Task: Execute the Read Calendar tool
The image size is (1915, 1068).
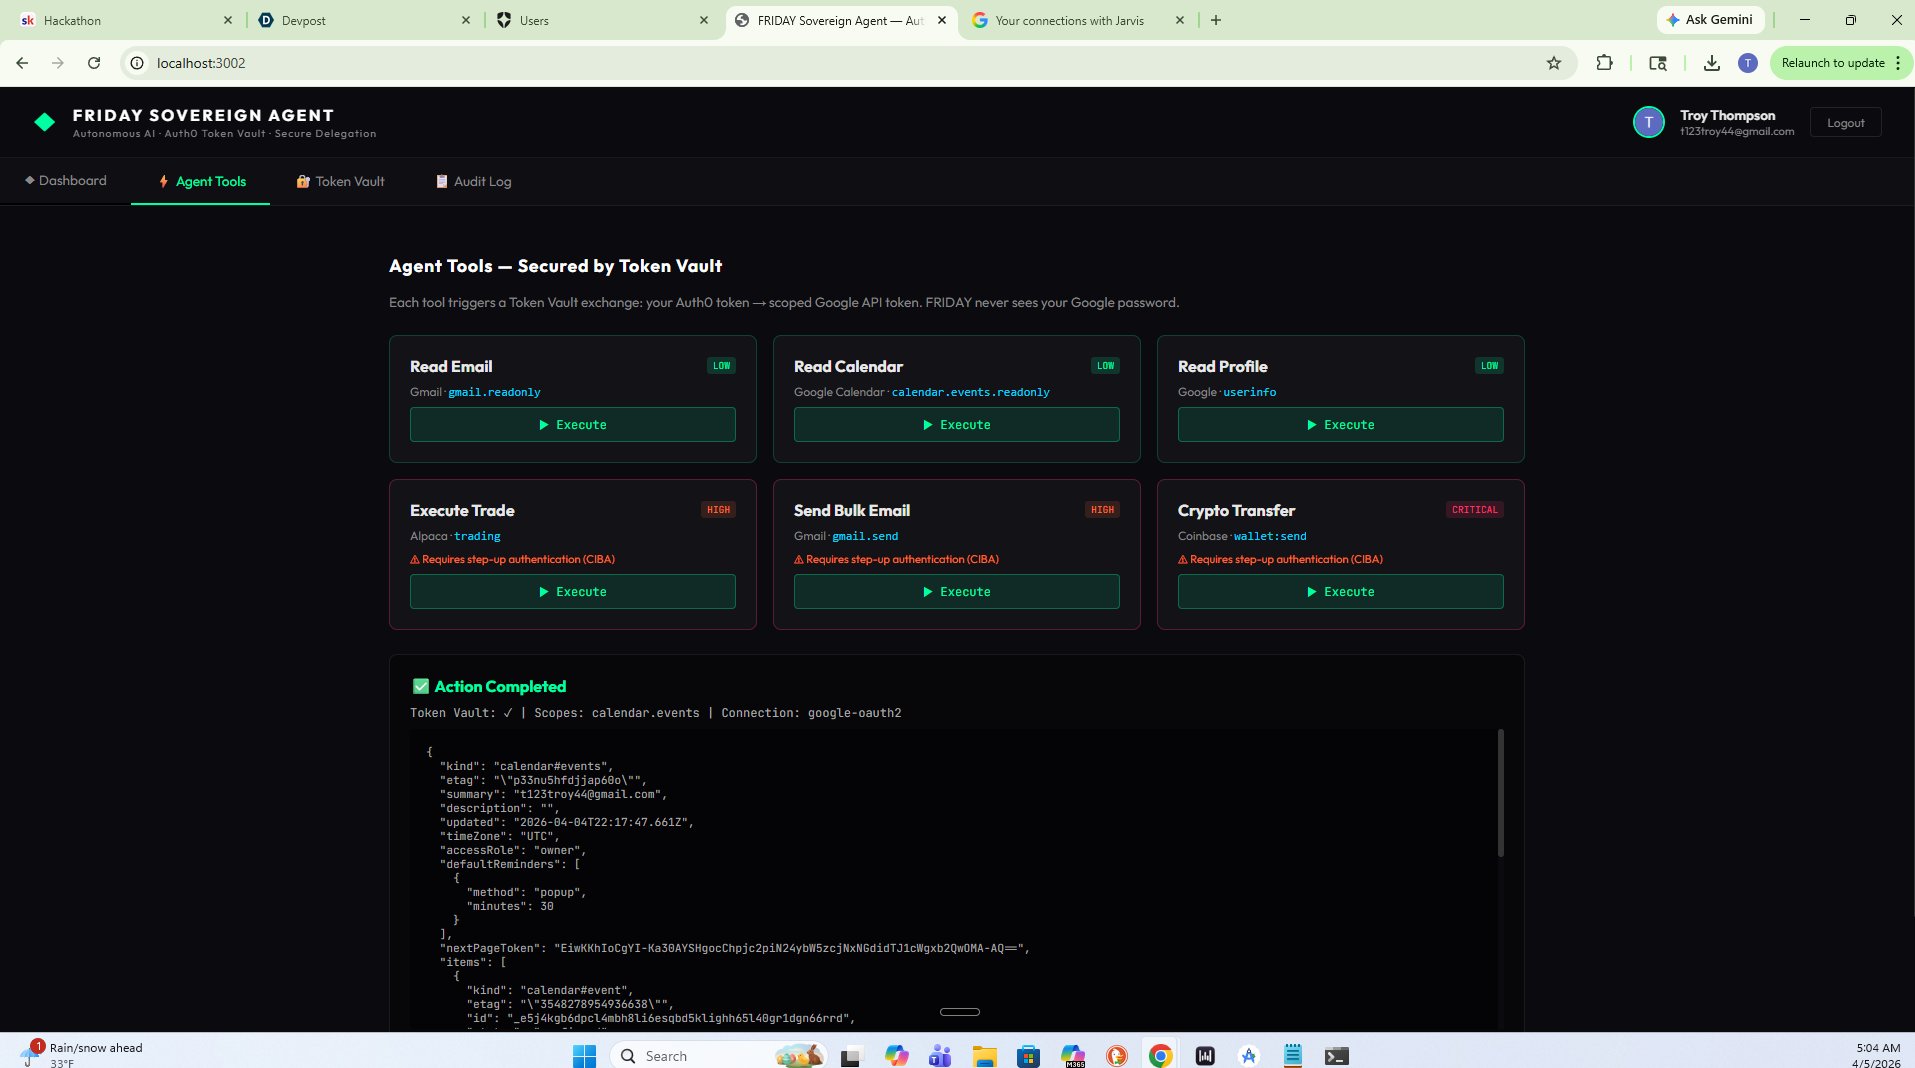Action: click(957, 425)
